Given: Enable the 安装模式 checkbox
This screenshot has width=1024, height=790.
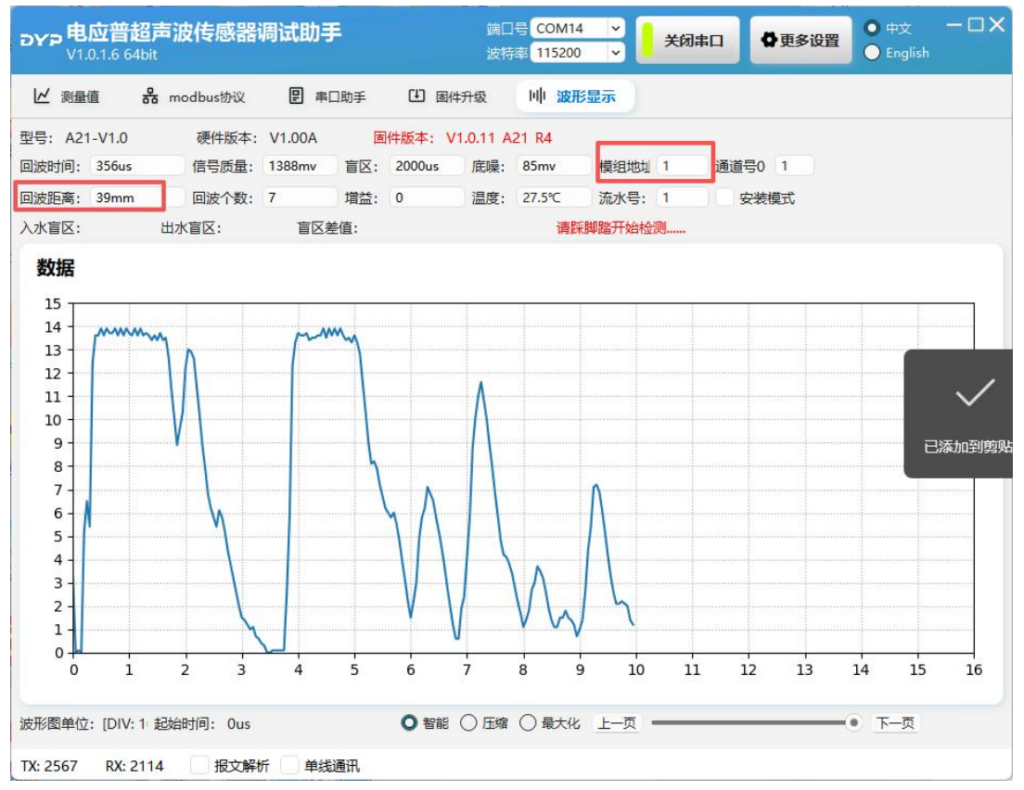Looking at the screenshot, I should (725, 198).
